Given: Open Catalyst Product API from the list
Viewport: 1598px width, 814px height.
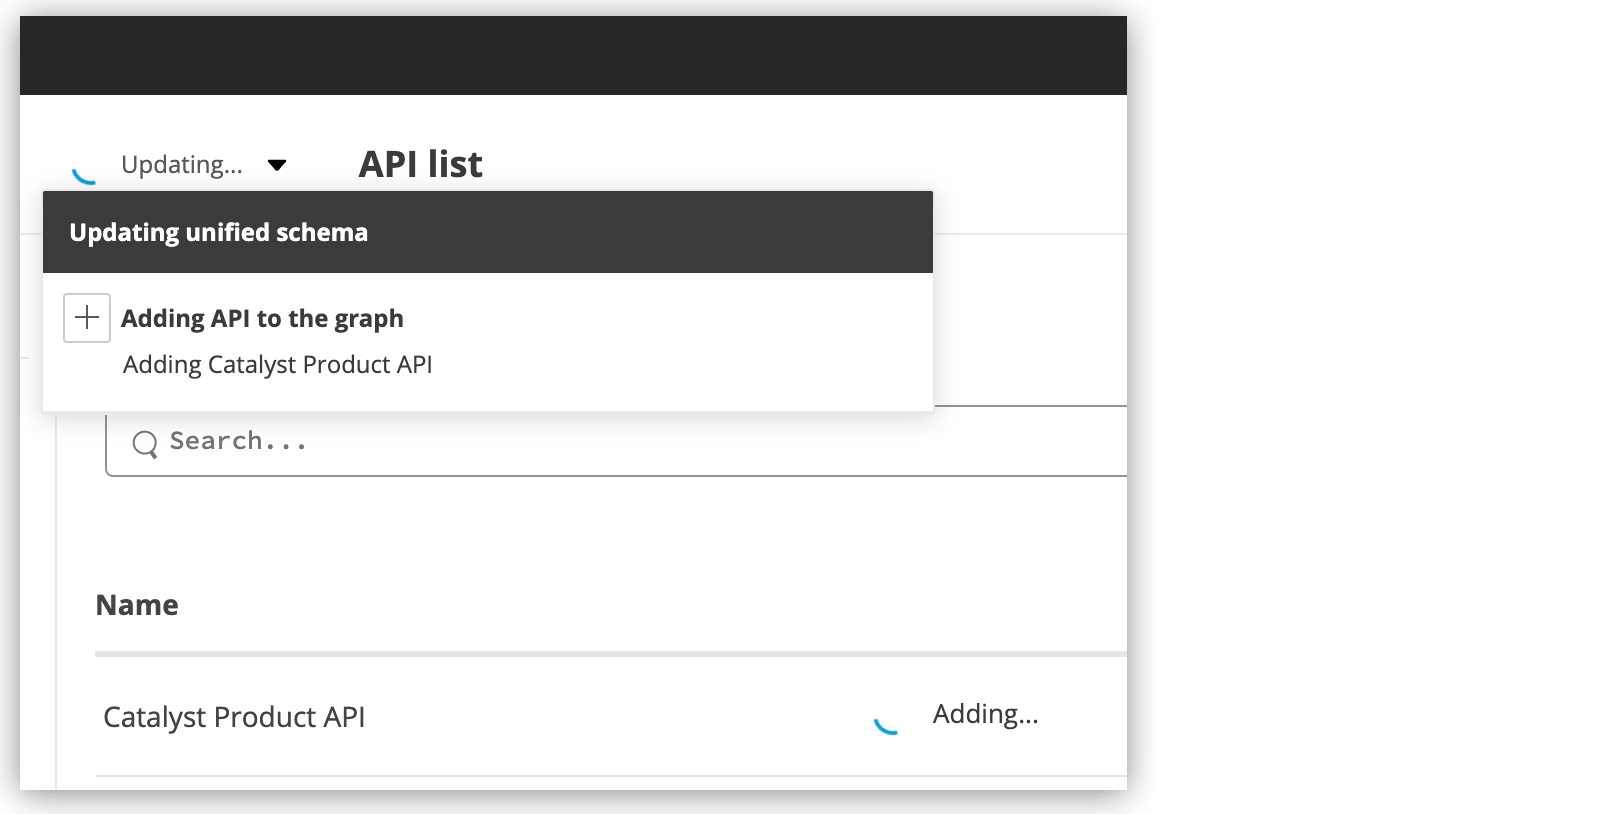Looking at the screenshot, I should [x=234, y=717].
